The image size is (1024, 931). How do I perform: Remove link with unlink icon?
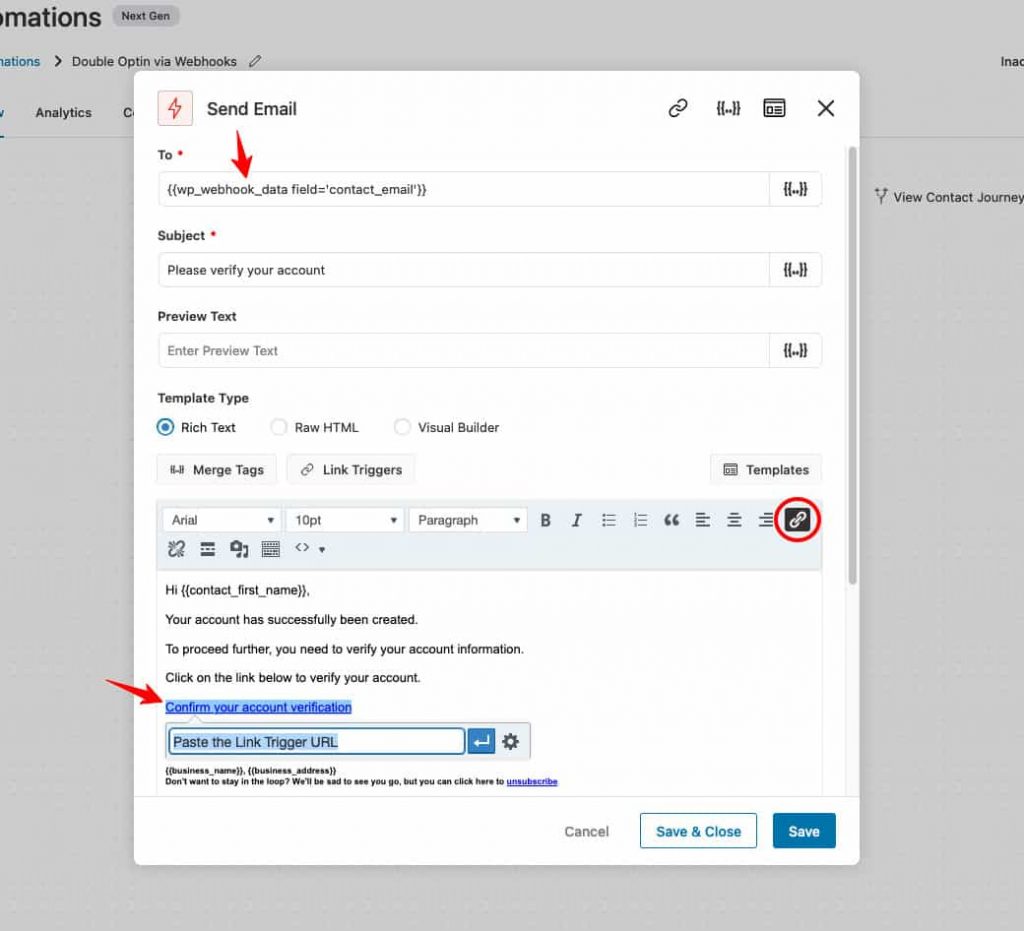(176, 549)
